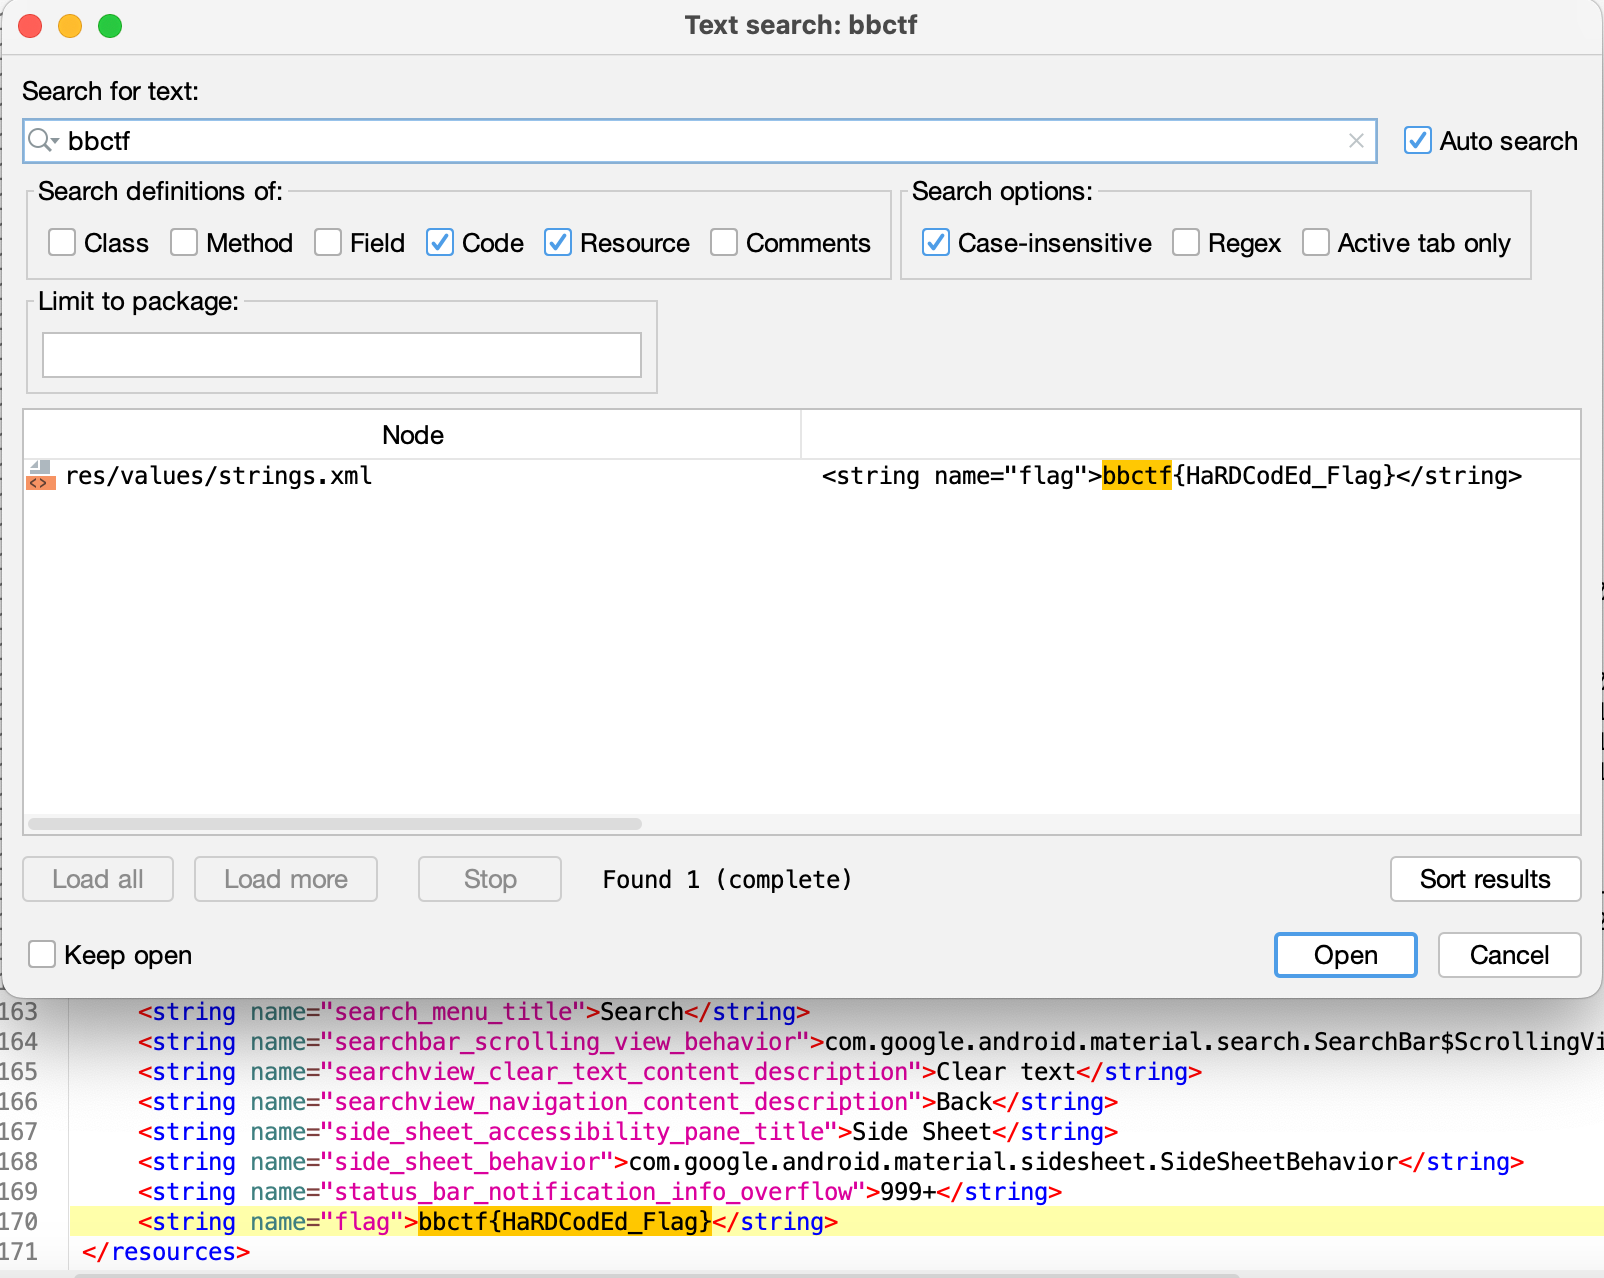Click line 163 search_menu_title string in editor
1604x1278 pixels.
point(474,1012)
